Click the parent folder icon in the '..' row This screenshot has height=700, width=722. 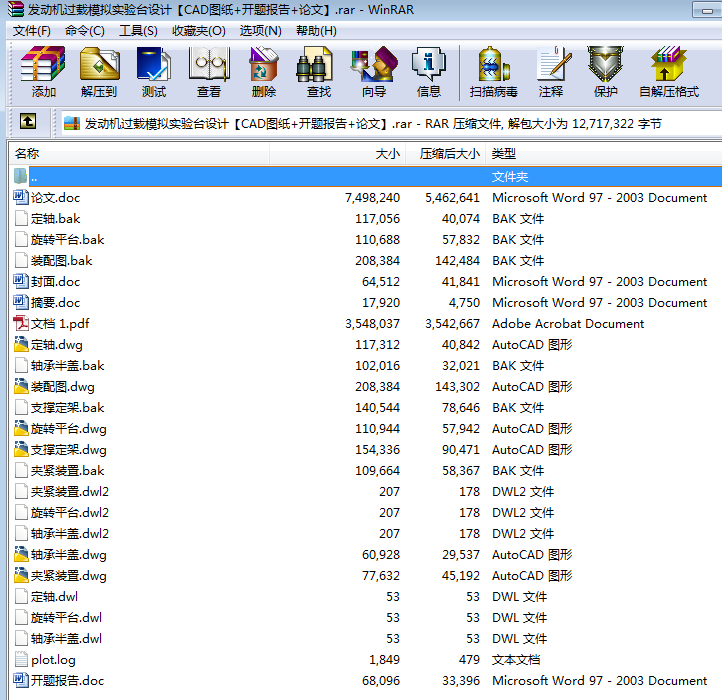click(x=21, y=176)
